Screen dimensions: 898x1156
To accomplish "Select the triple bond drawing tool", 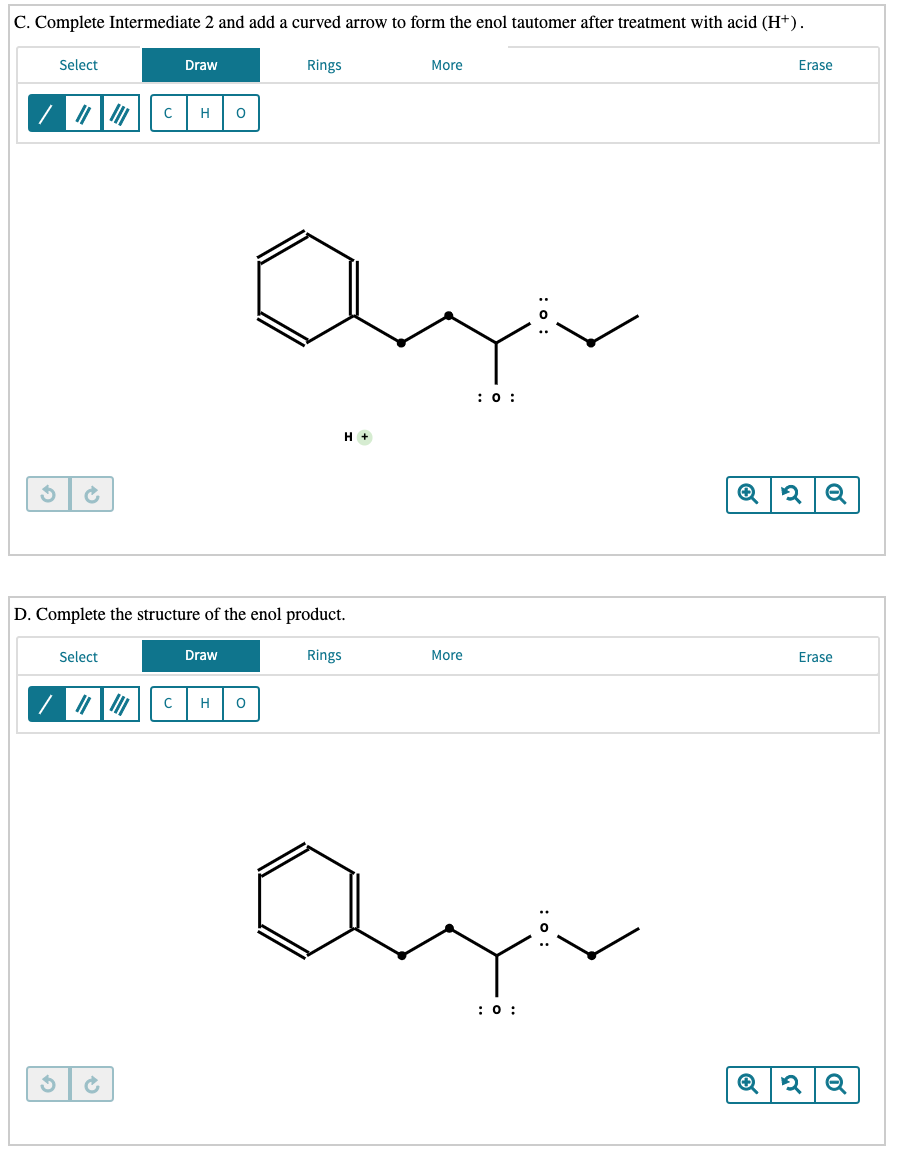I will coord(118,113).
